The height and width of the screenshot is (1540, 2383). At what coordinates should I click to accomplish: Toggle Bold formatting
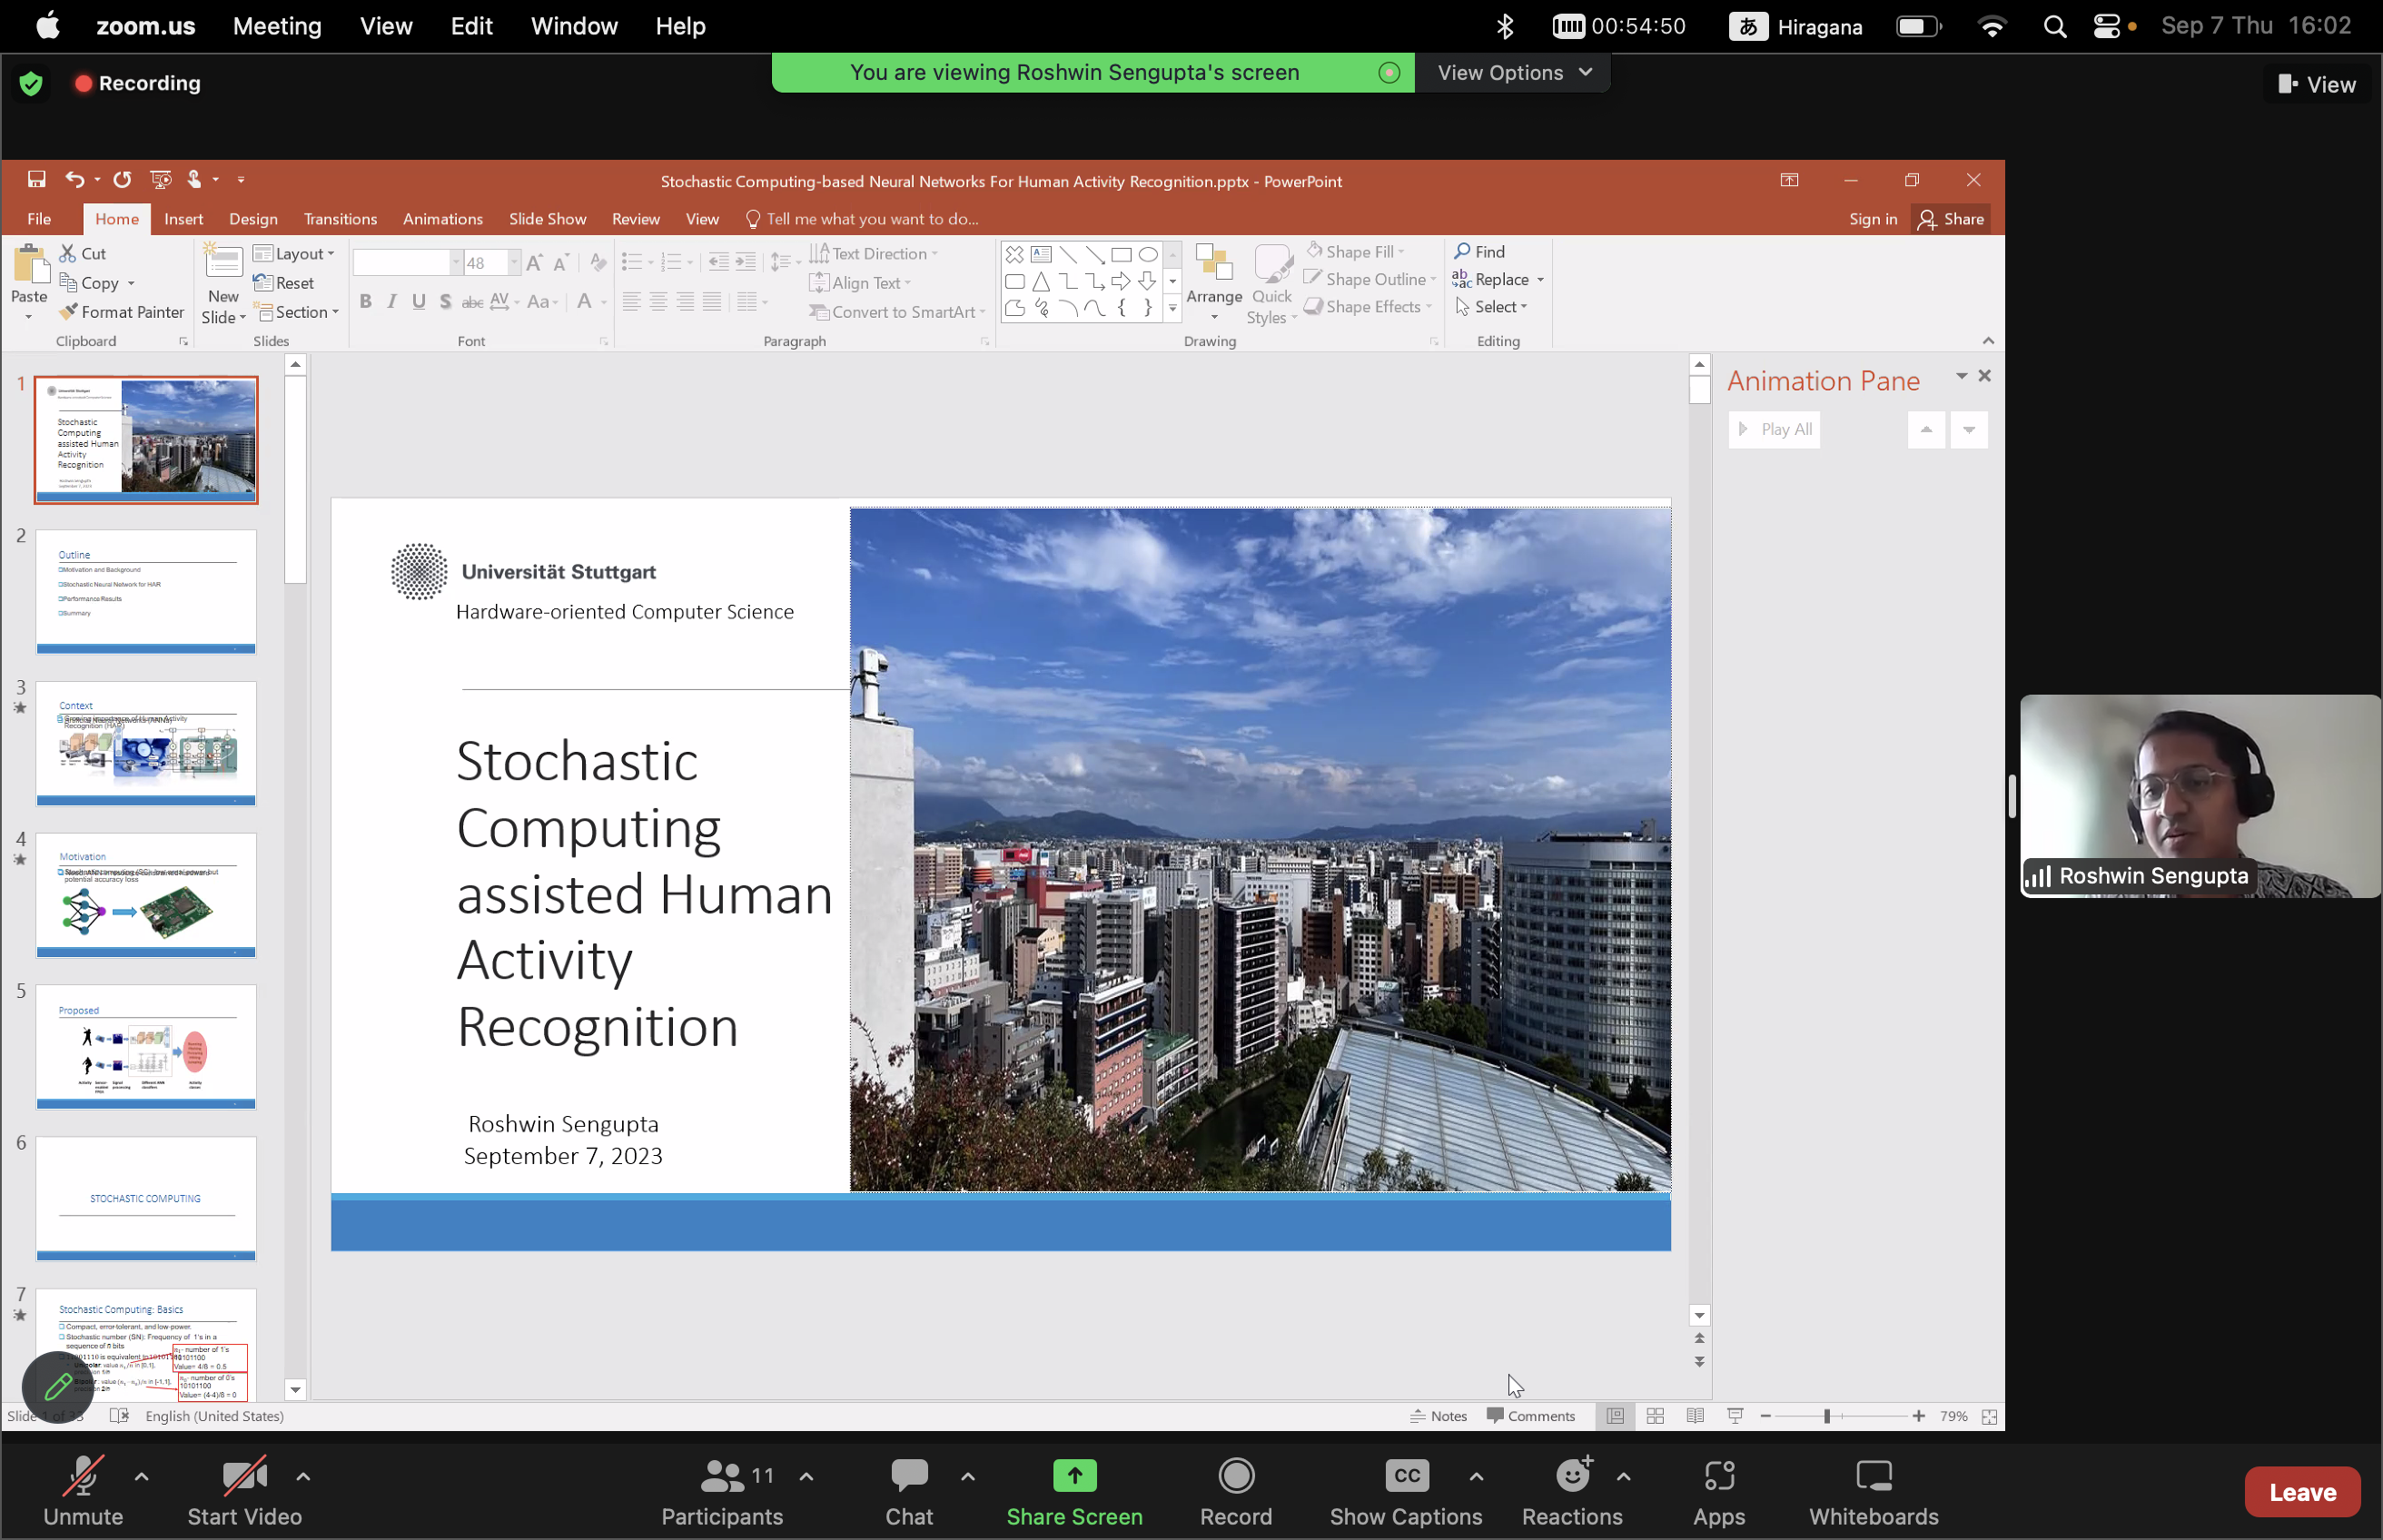(366, 302)
